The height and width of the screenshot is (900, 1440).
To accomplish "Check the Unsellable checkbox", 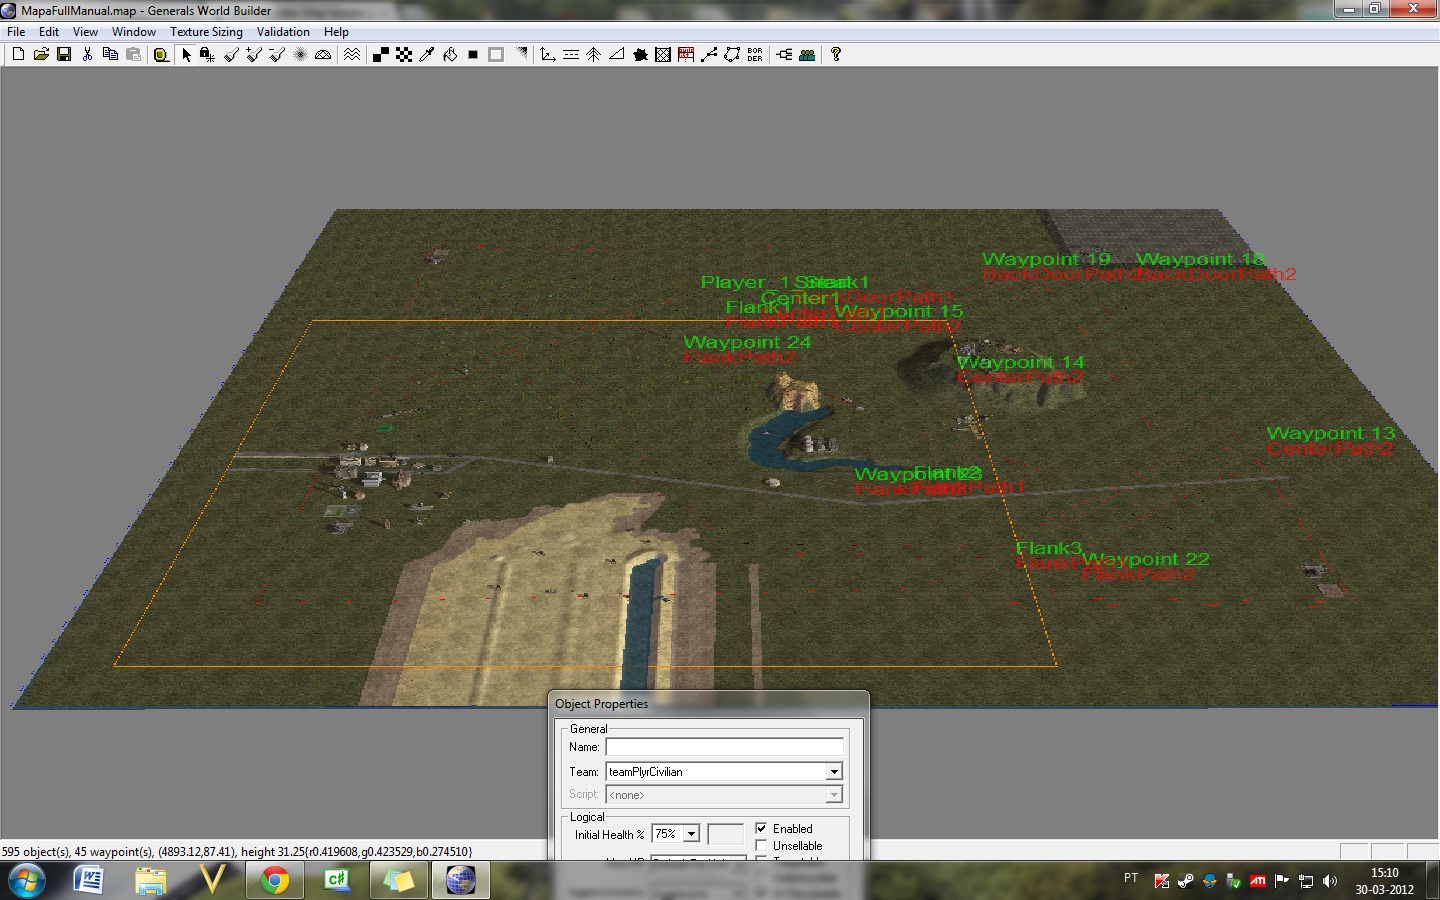I will 762,846.
